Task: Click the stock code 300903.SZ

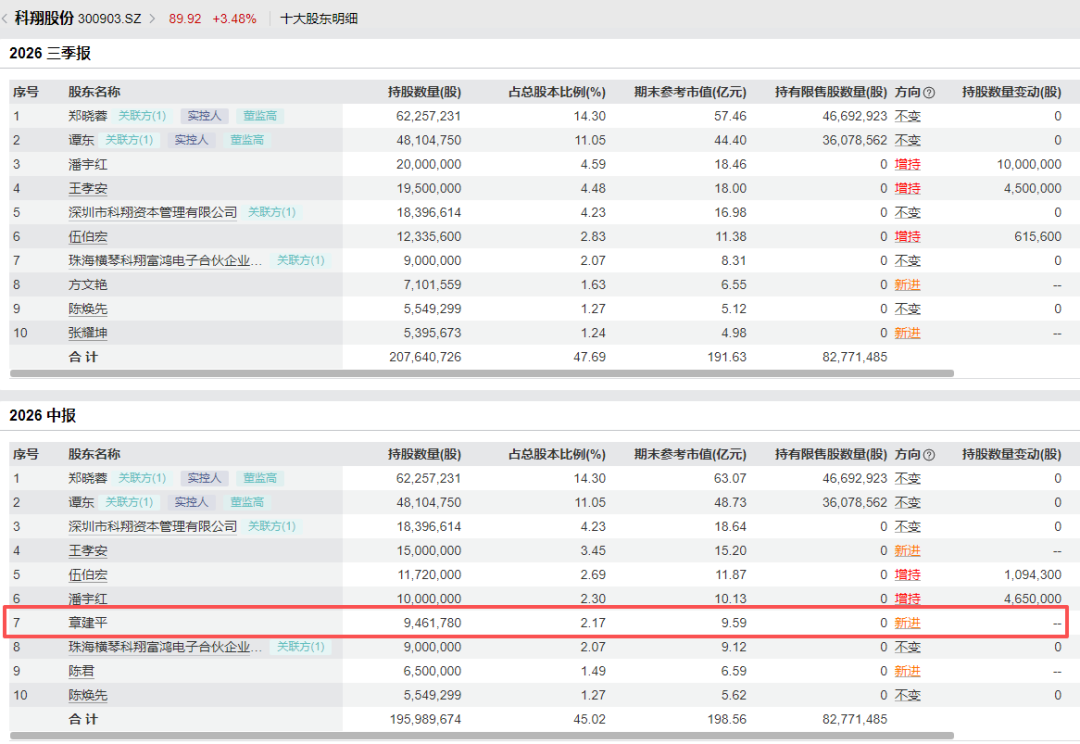Action: [110, 19]
